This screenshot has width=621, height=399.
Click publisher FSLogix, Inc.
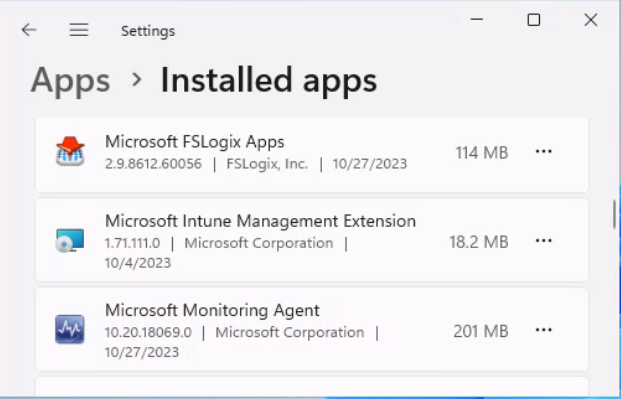[x=267, y=164]
